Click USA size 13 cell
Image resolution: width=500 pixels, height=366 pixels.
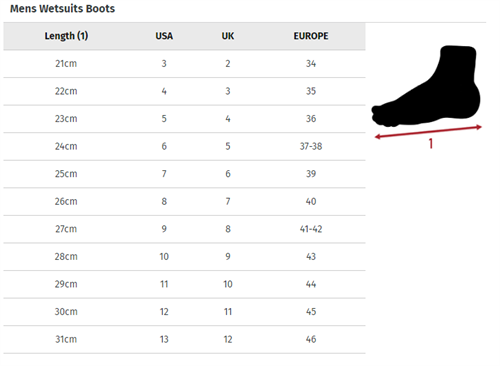(164, 339)
